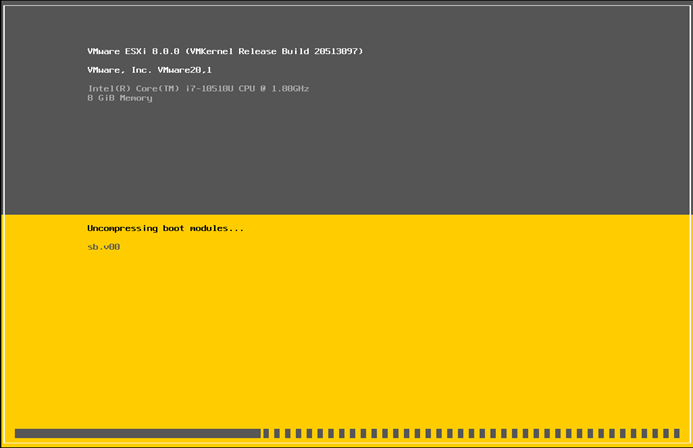Click the "Uncompressing boot modules..." status message
The image size is (693, 448).
point(165,228)
